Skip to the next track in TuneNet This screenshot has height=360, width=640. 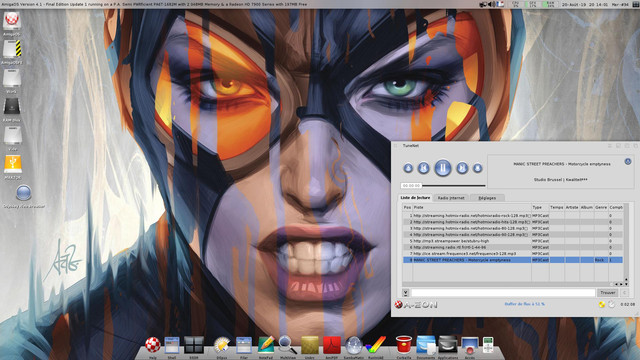[x=462, y=168]
